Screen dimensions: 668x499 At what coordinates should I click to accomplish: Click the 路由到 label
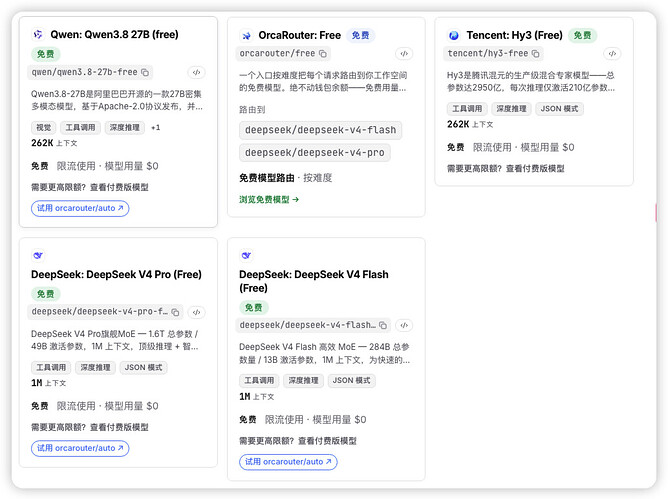252,110
